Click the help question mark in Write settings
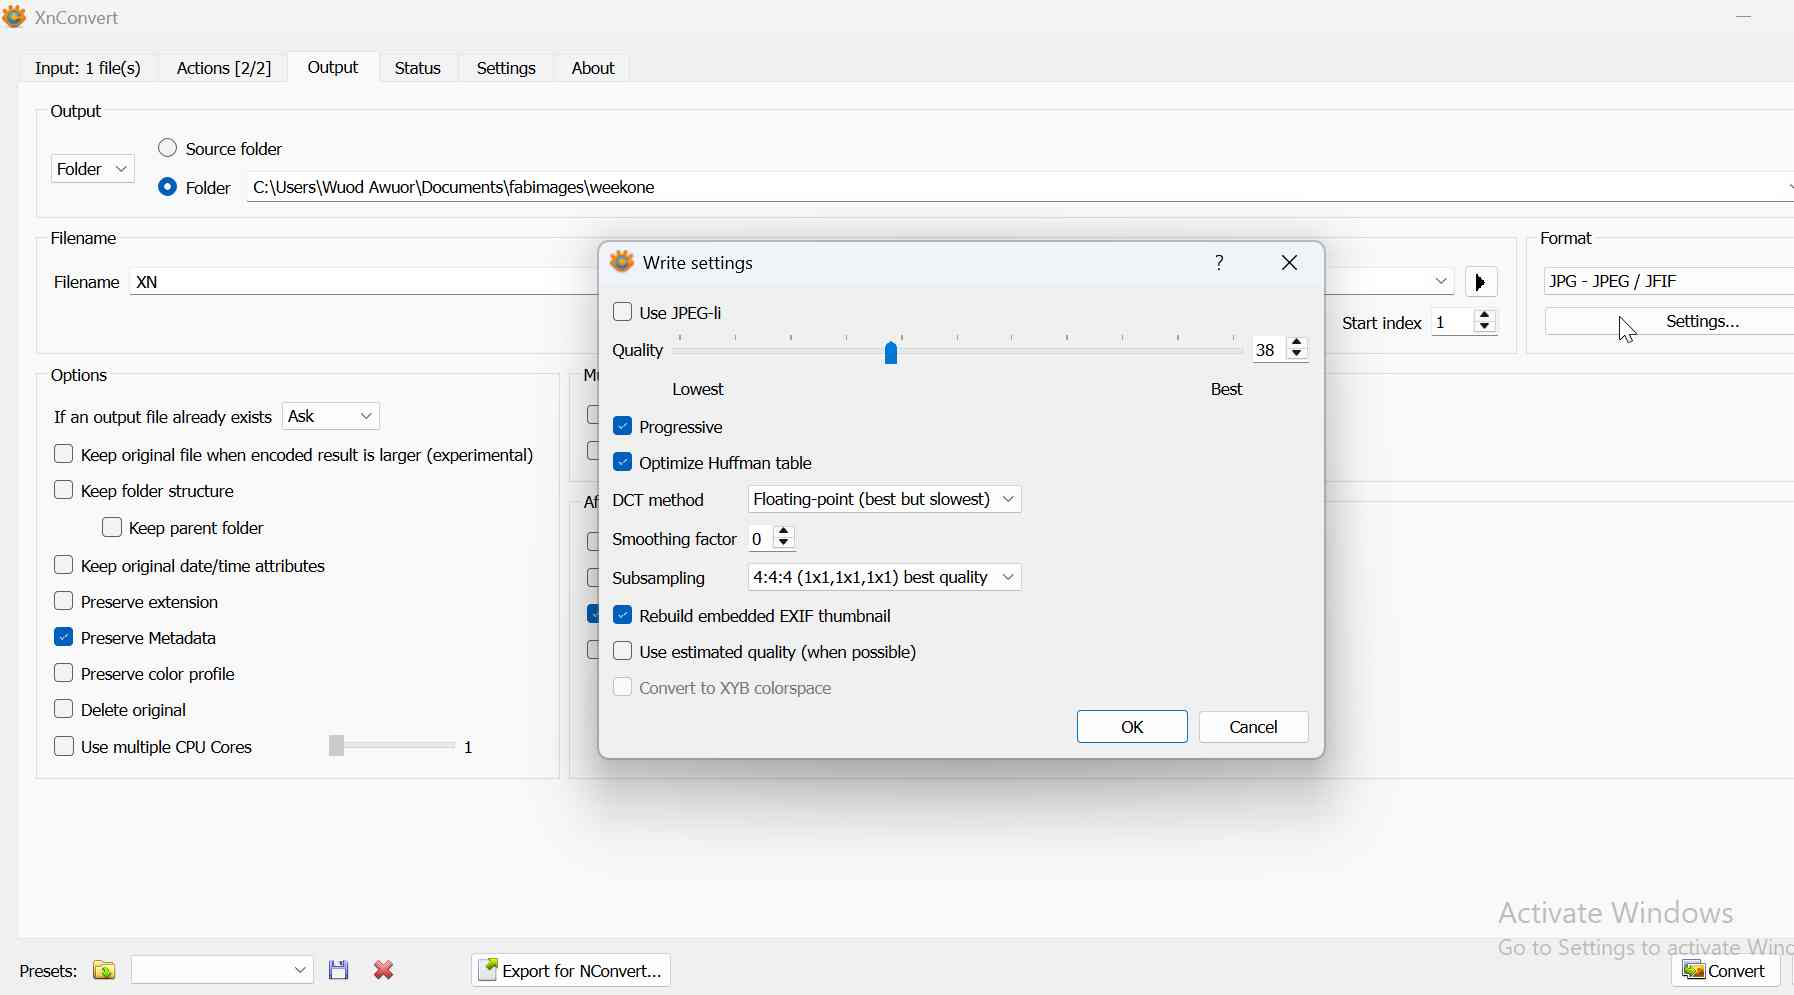The image size is (1794, 995). click(x=1219, y=263)
